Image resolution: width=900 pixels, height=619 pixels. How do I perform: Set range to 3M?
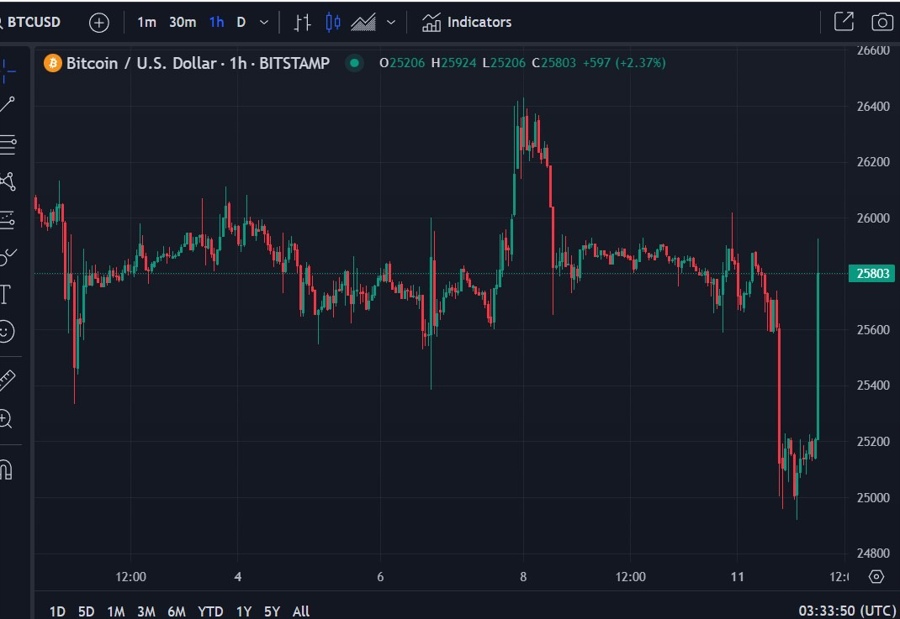click(146, 611)
